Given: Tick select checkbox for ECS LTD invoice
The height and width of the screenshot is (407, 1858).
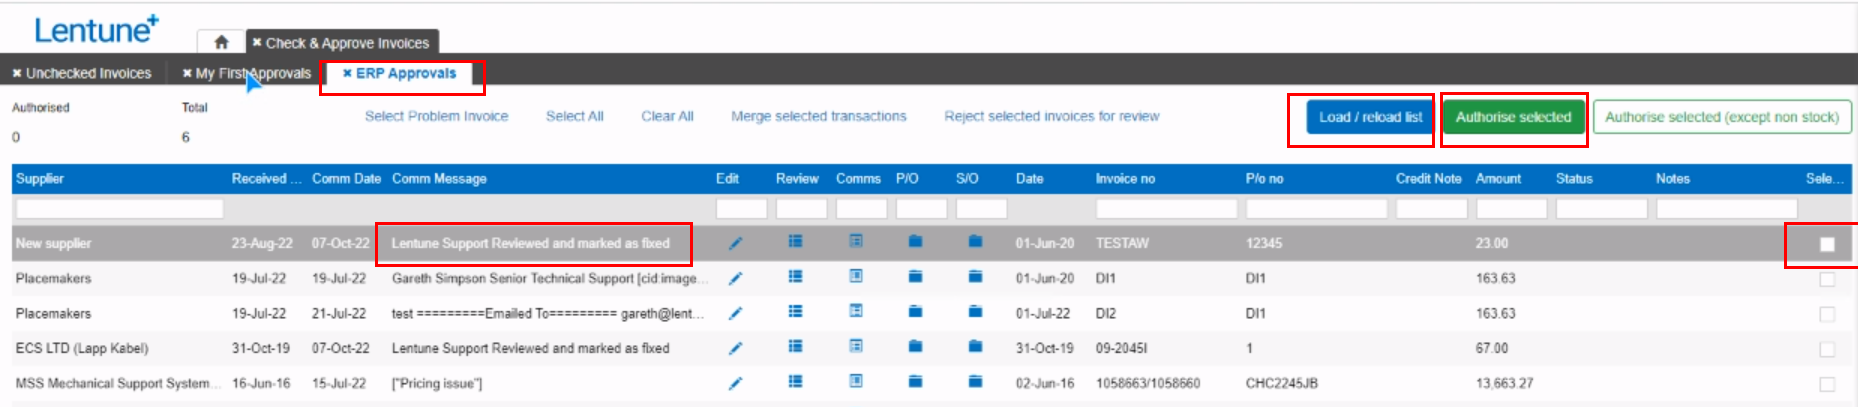Looking at the screenshot, I should (x=1827, y=349).
